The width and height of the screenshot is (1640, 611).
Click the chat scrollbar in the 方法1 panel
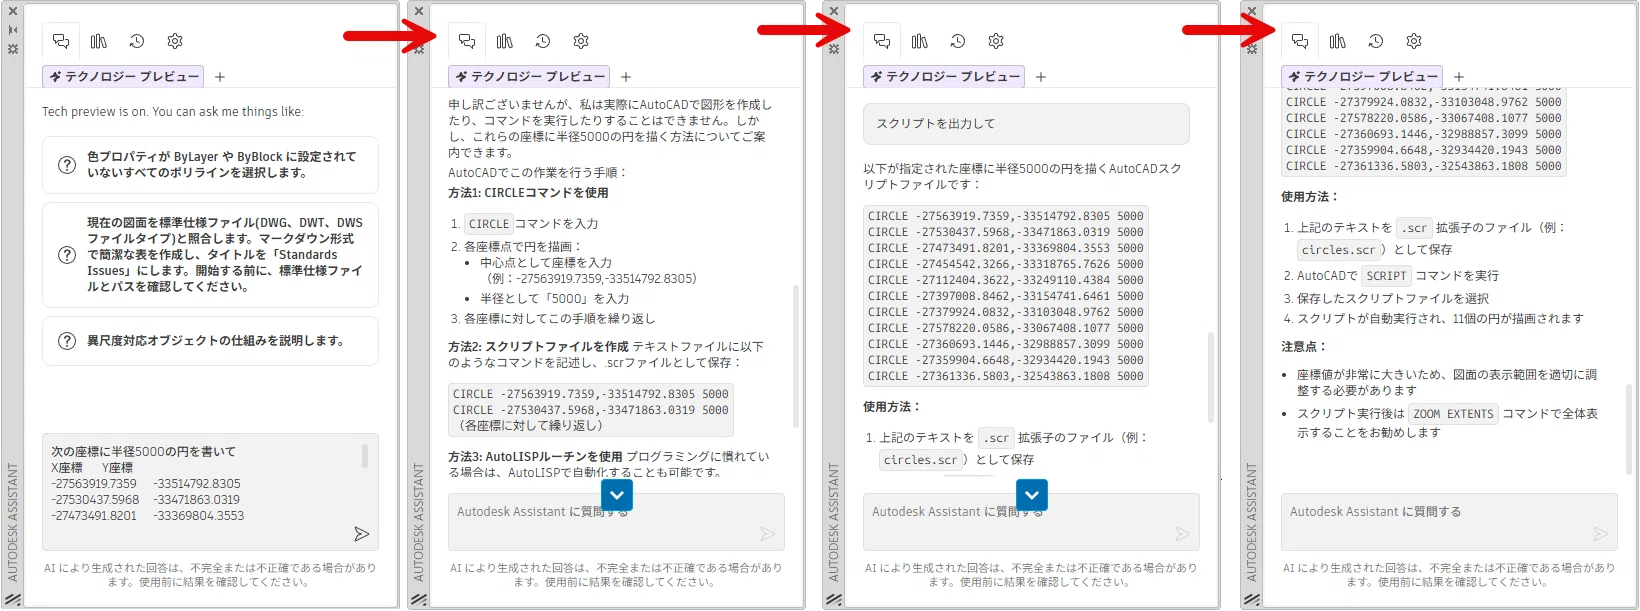point(796,356)
